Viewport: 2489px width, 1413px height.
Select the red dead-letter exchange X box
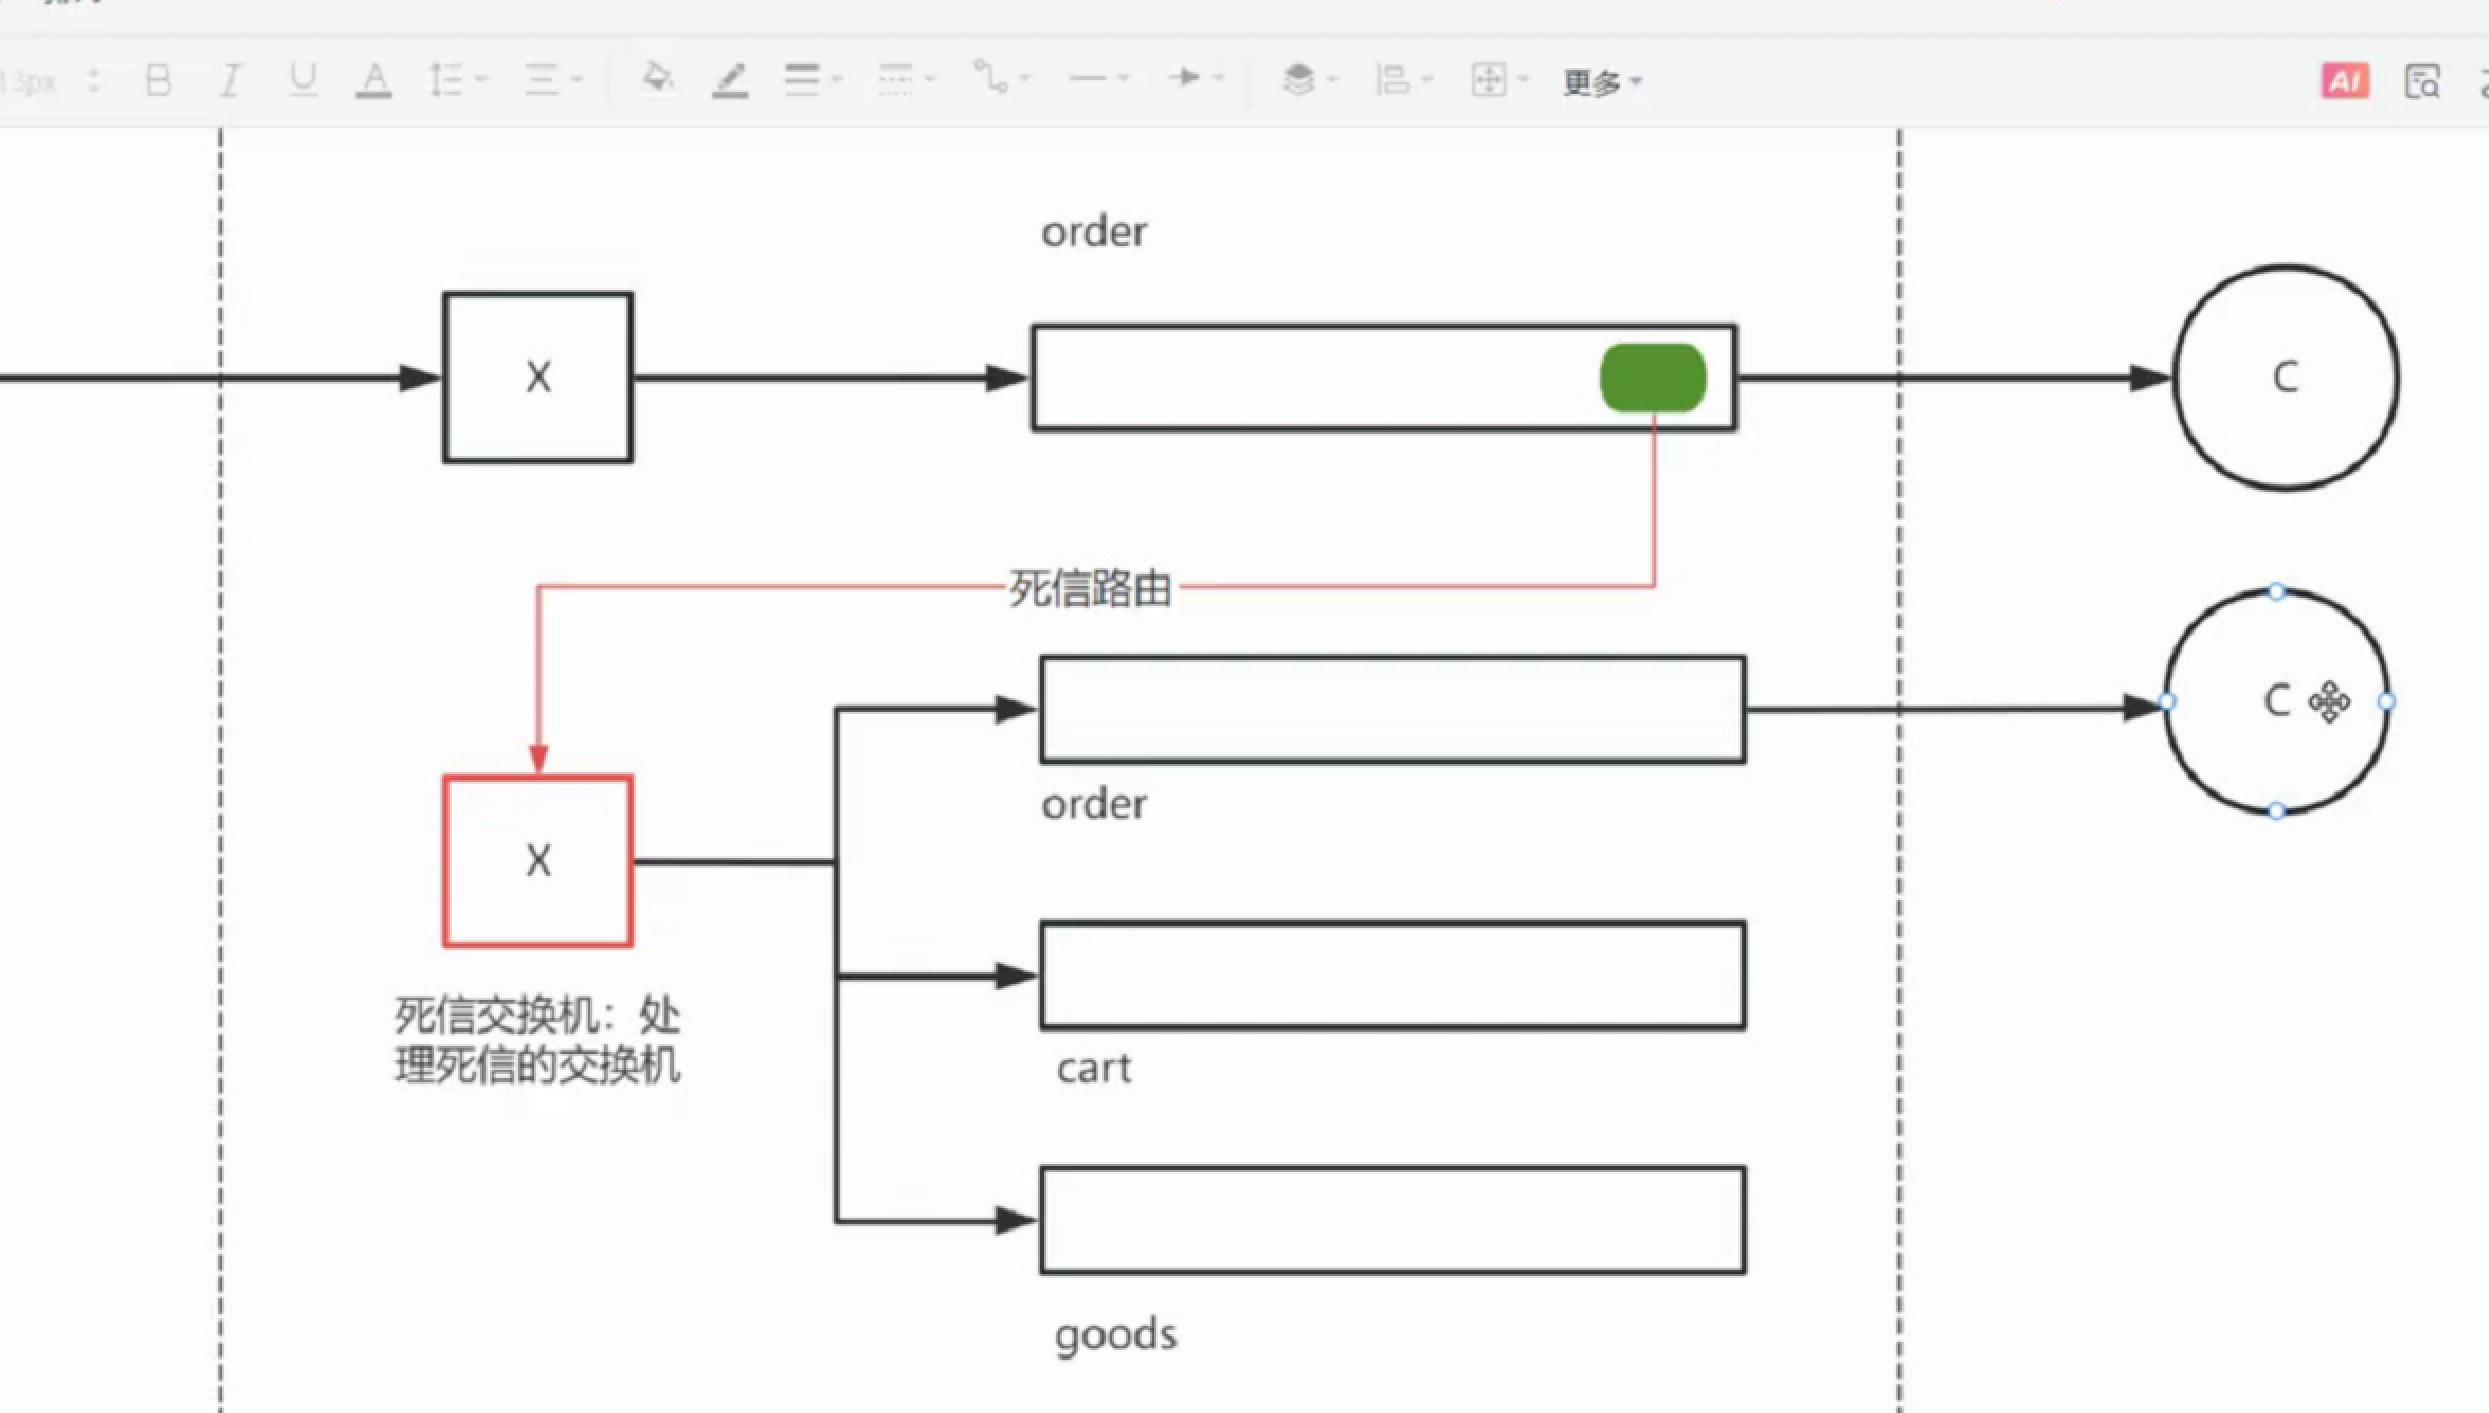point(538,861)
